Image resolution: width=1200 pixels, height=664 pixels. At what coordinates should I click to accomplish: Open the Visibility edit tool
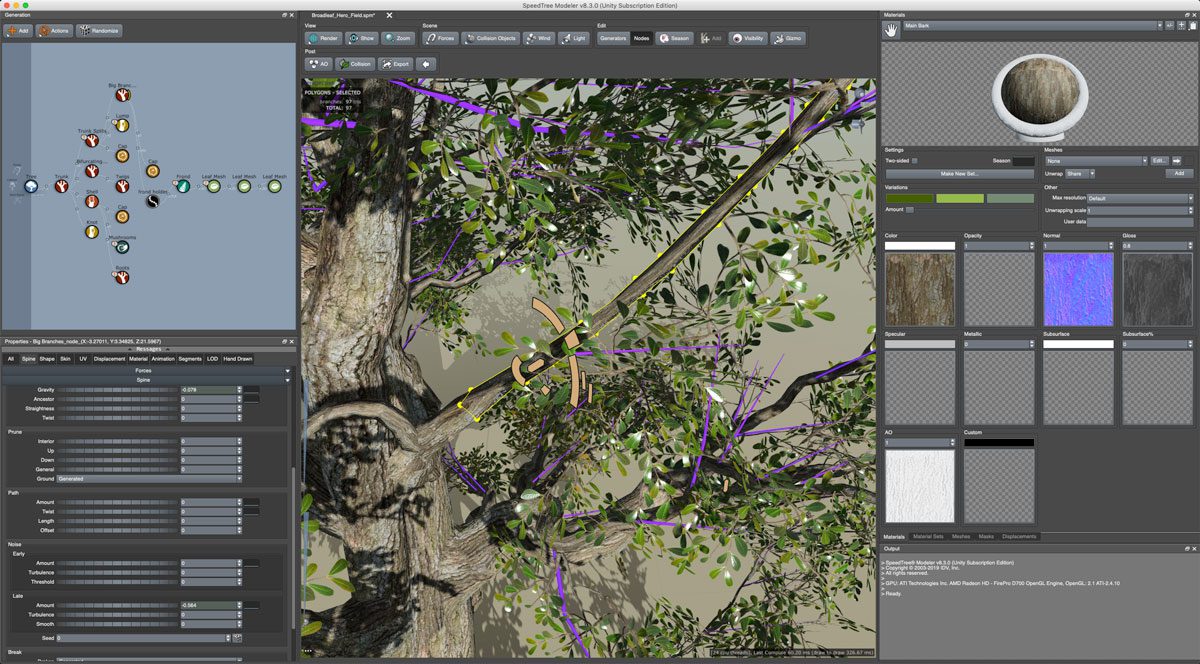point(748,38)
